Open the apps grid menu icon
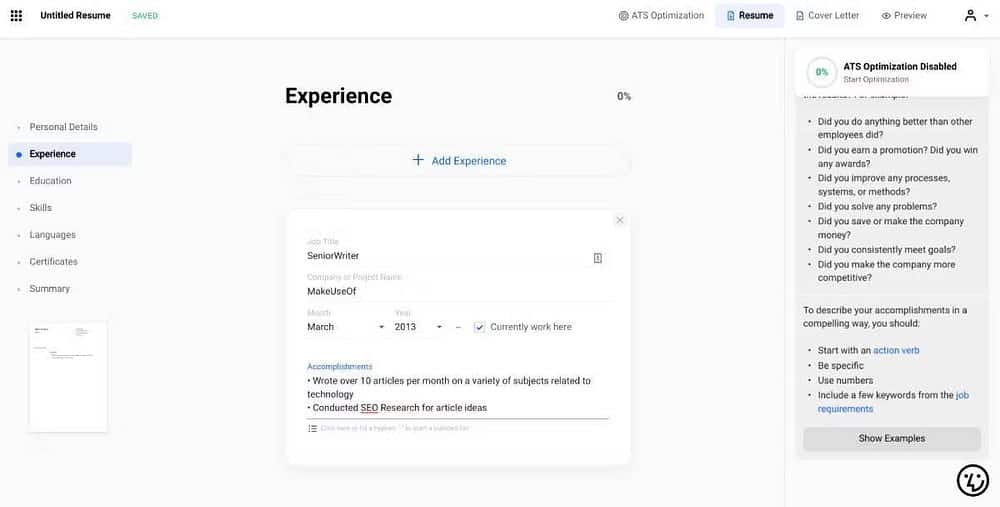Screen dimensions: 1000x507 click(16, 16)
